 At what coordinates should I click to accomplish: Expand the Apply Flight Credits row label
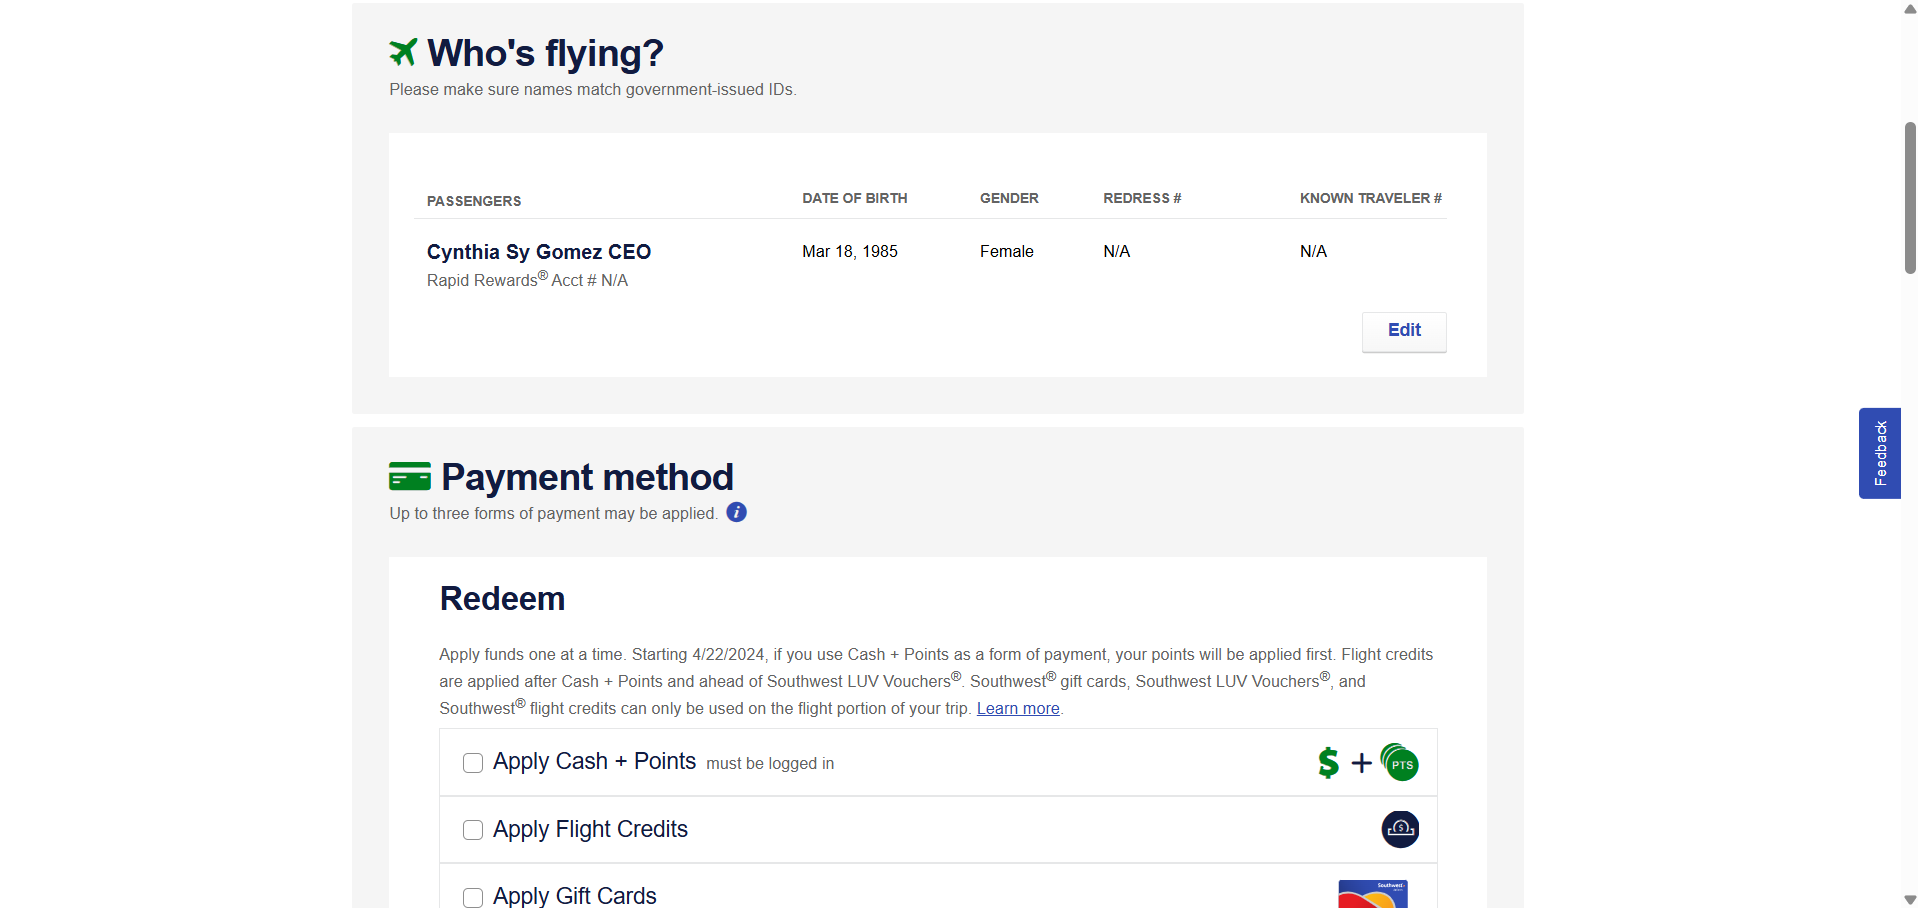click(590, 829)
